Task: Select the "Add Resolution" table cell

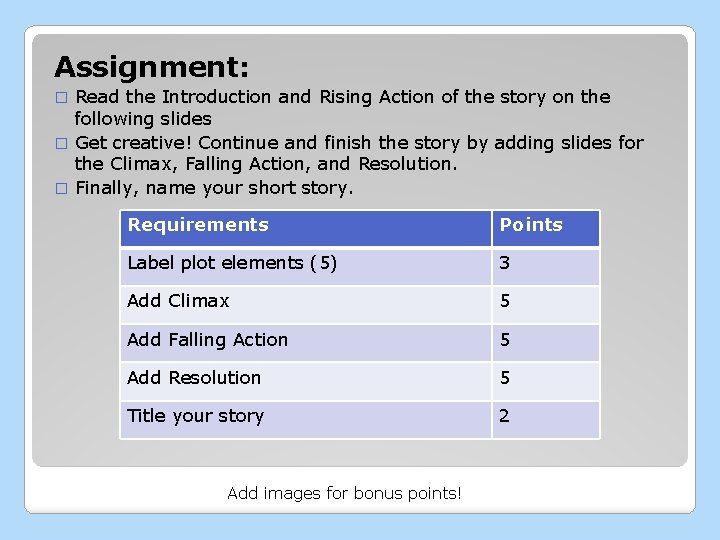Action: tap(305, 379)
